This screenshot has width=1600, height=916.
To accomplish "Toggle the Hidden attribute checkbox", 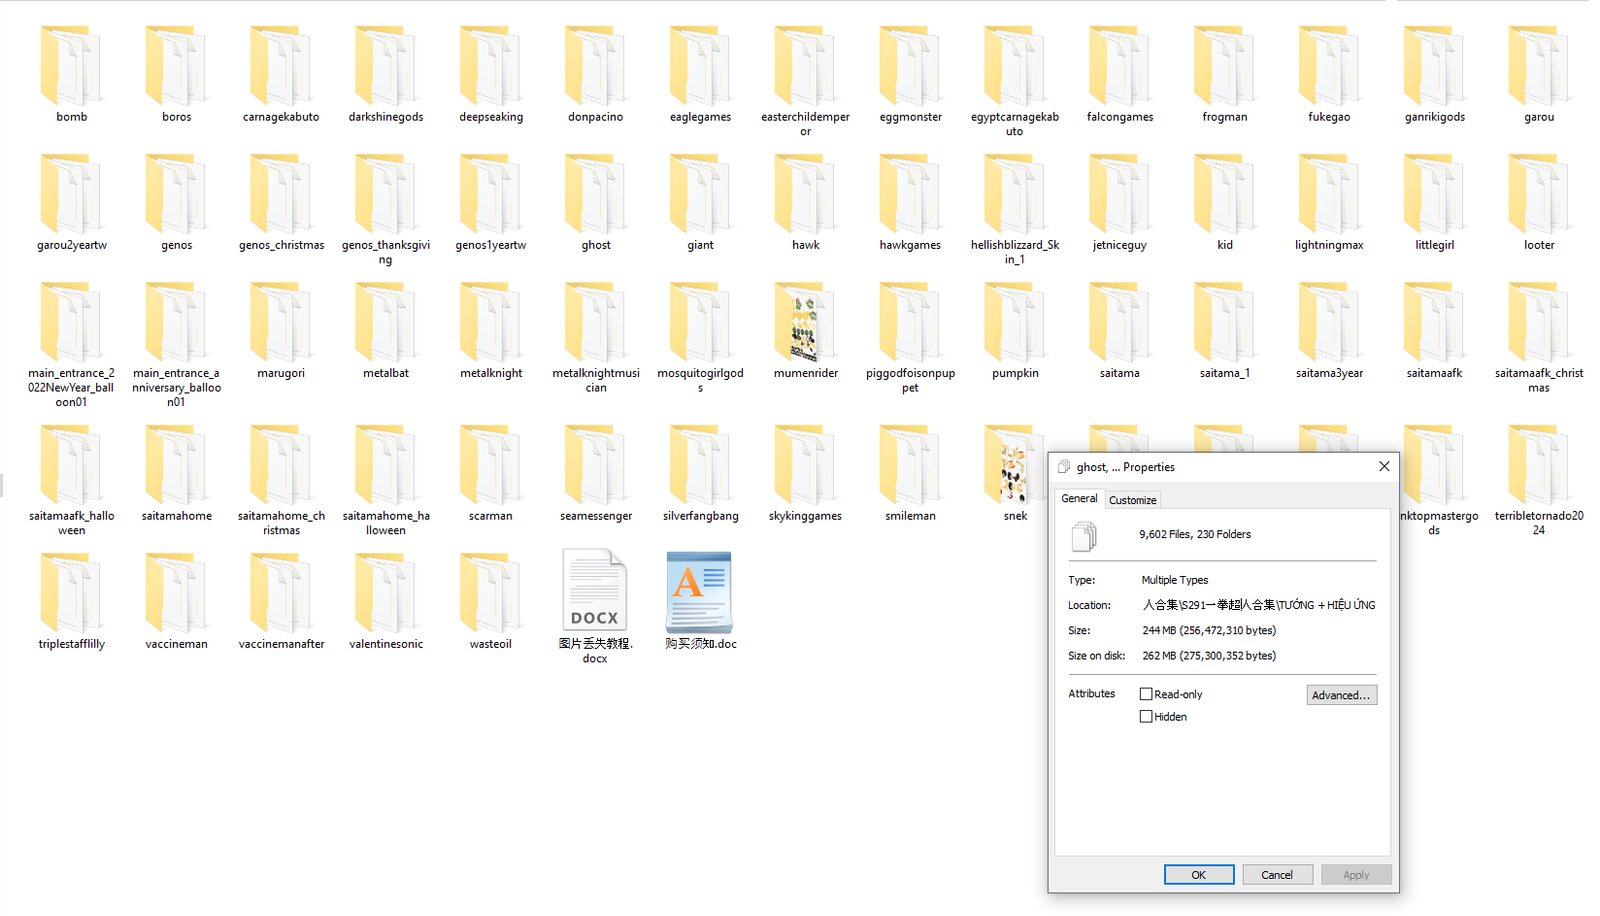I will (1146, 717).
